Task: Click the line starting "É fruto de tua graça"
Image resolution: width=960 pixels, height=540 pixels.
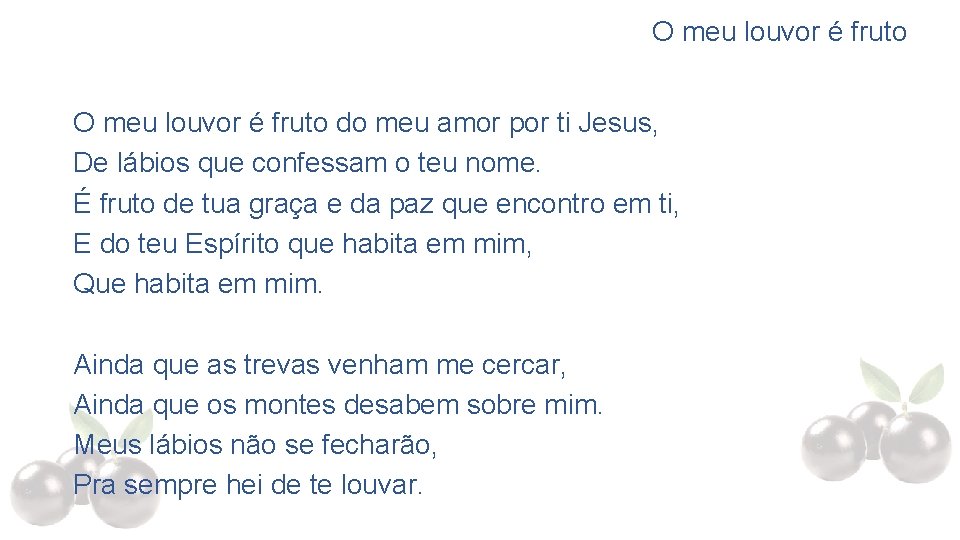Action: coord(376,204)
